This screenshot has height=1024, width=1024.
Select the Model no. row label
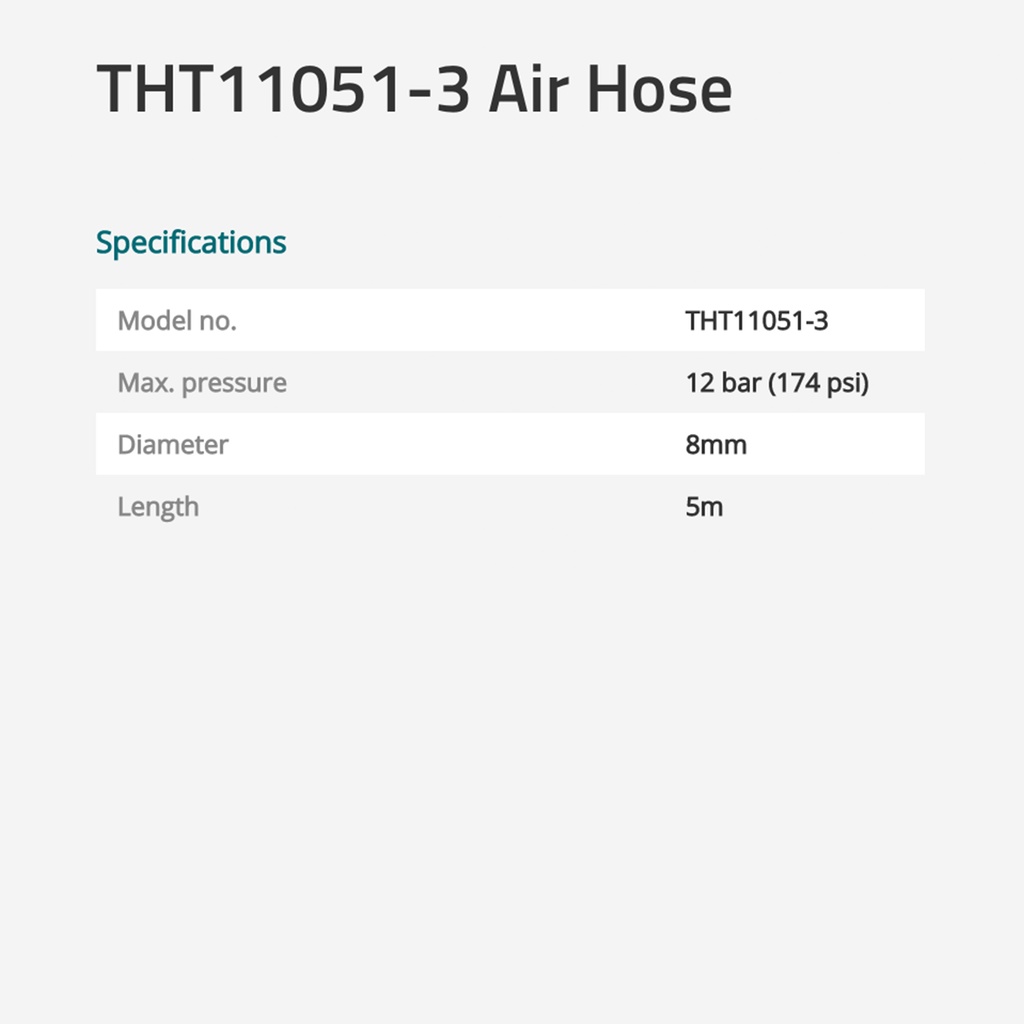[177, 321]
